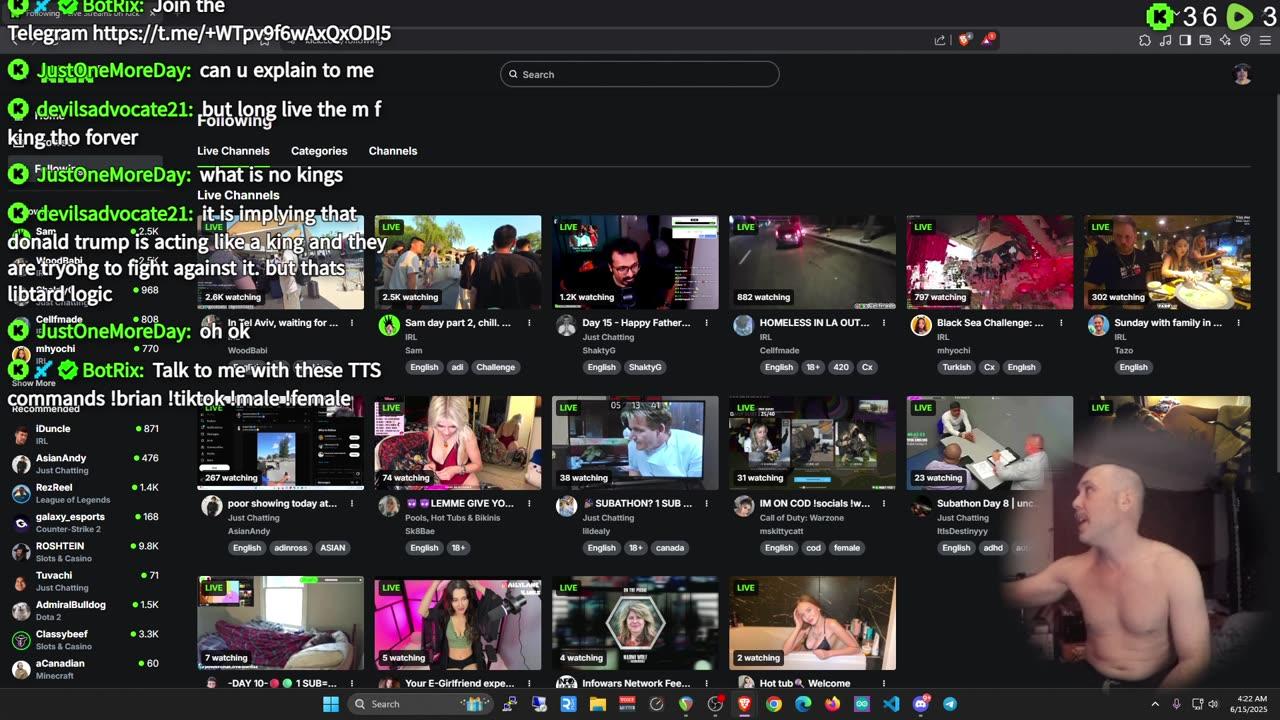Click the Turkish tag under Black Sea stream
Viewport: 1280px width, 720px height.
click(956, 367)
